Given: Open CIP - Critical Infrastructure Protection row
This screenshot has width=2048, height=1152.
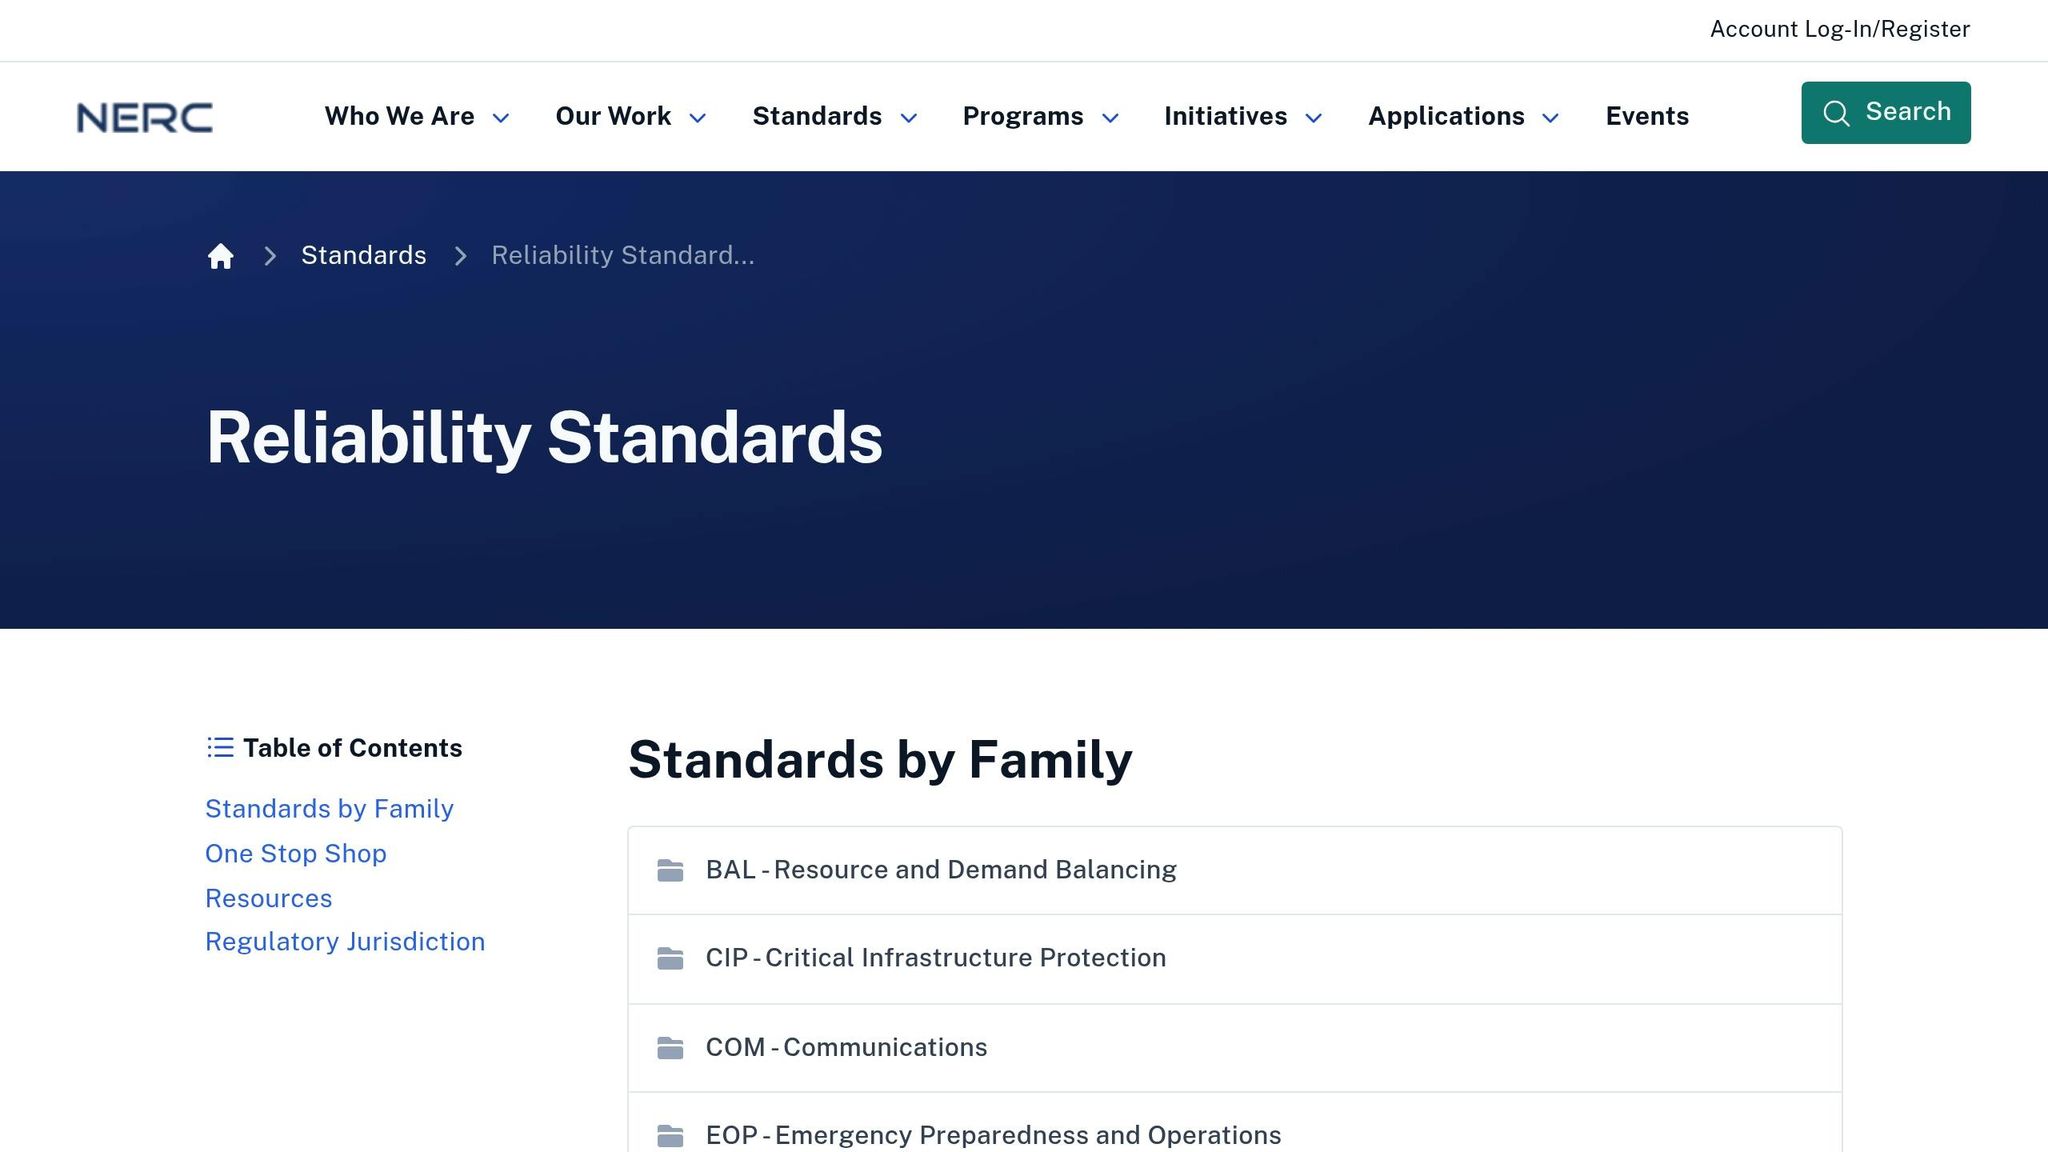Looking at the screenshot, I should point(935,958).
